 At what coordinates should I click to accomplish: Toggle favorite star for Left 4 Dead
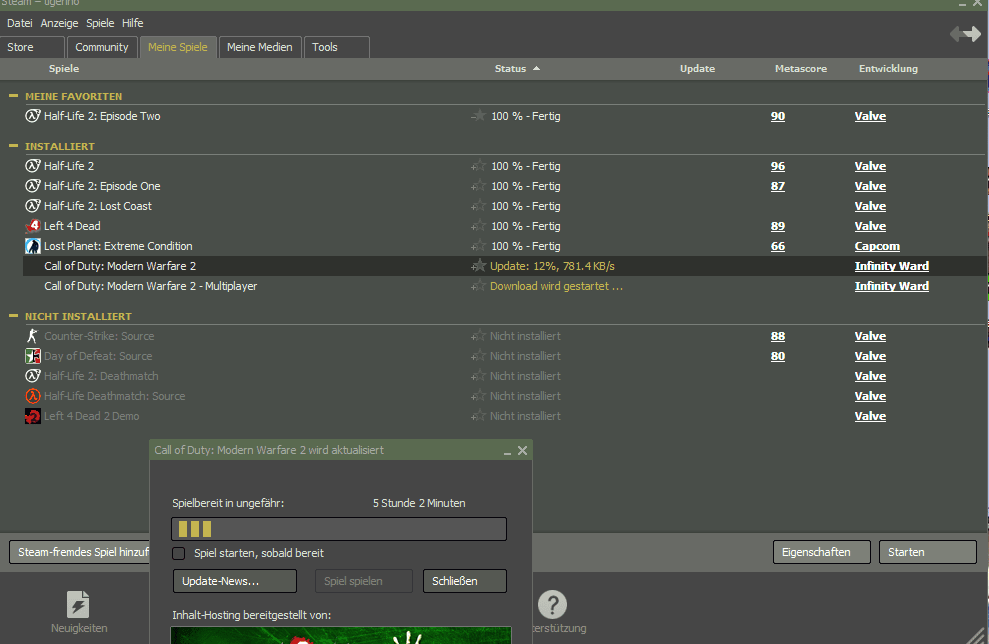[x=479, y=226]
